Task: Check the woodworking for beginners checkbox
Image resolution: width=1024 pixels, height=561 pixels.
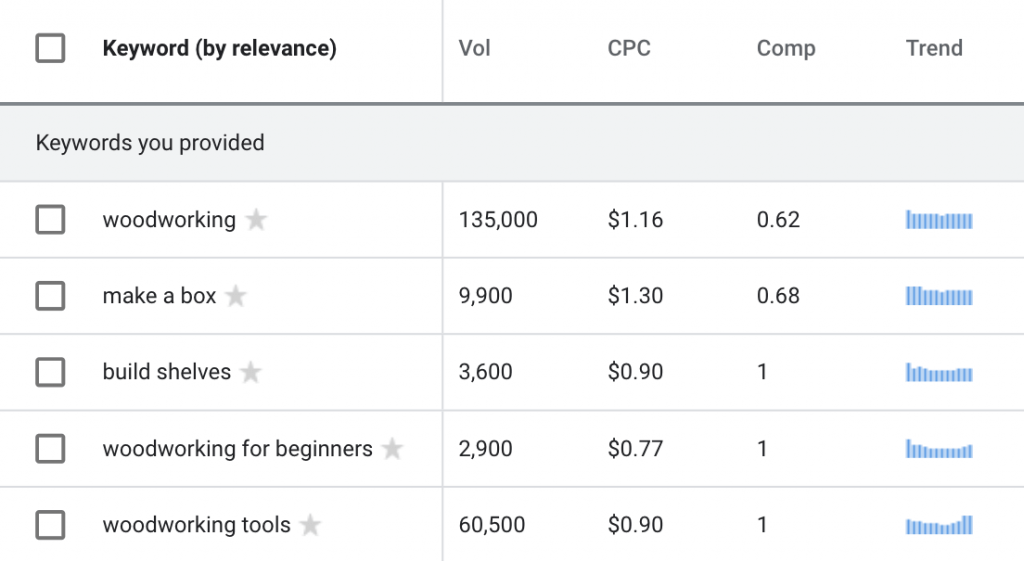Action: click(50, 449)
